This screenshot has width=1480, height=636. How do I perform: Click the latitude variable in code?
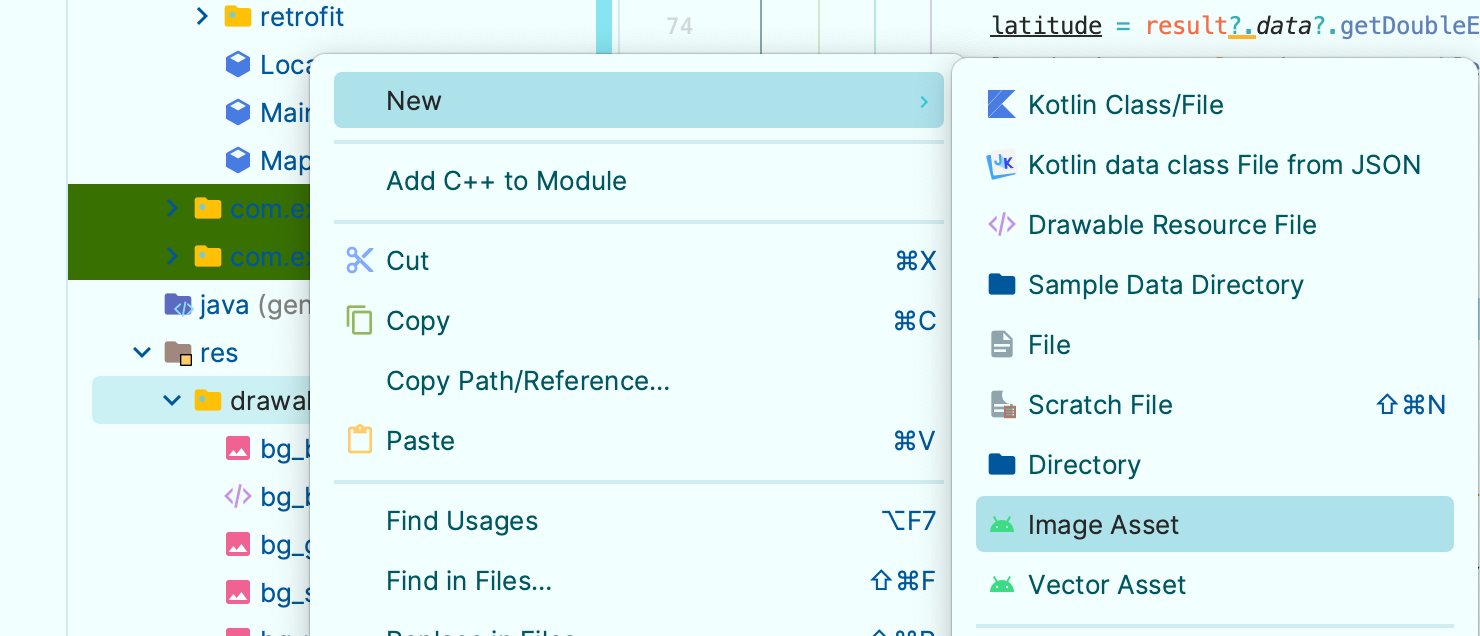[x=1046, y=25]
